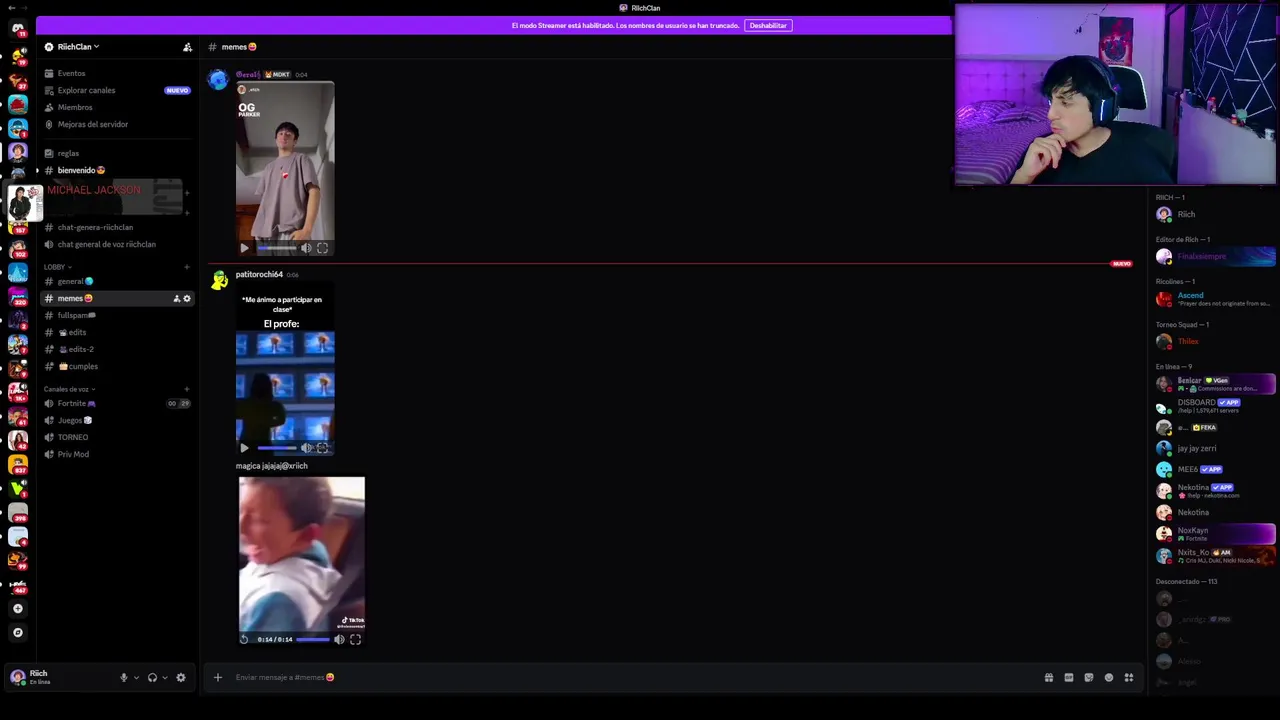Open user settings gear
The image size is (1280, 720).
coord(181,677)
